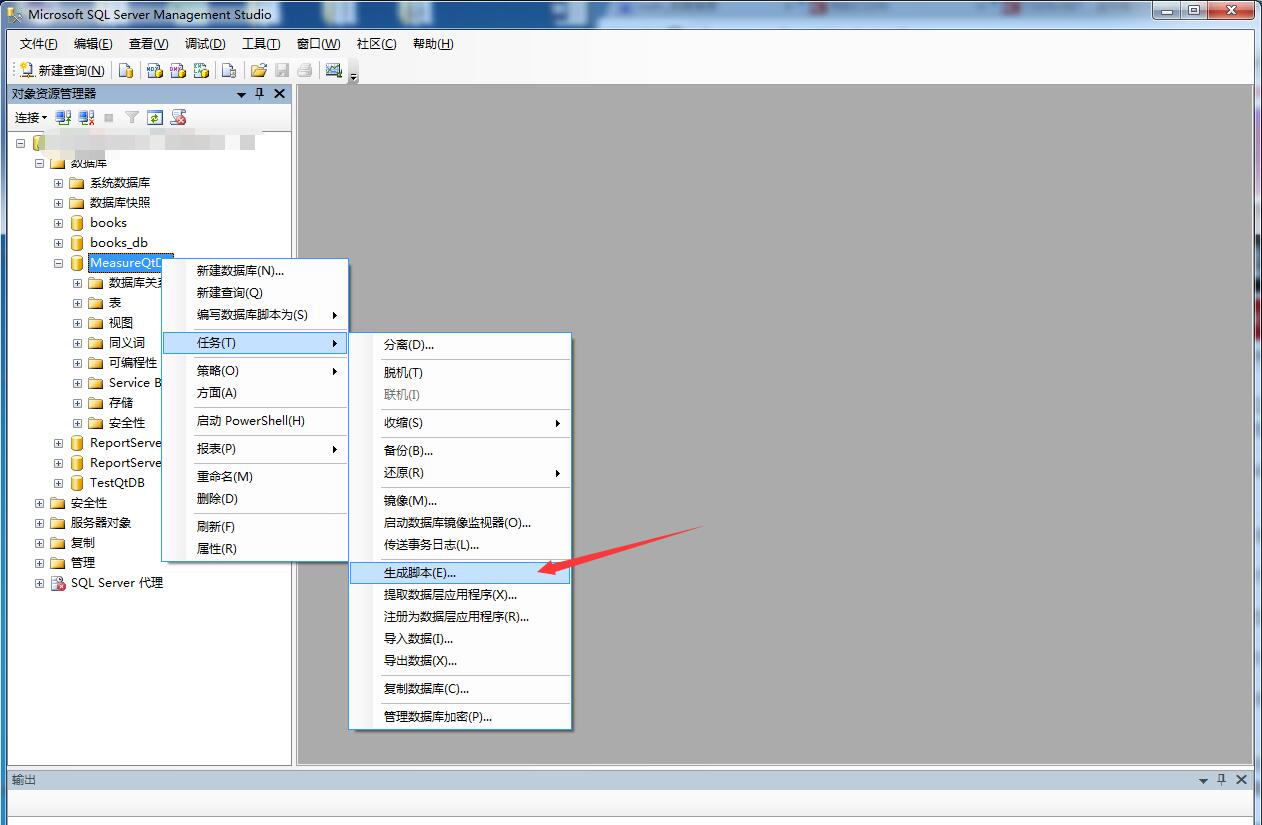Click the scroll icon with red X
The width and height of the screenshot is (1262, 825).
point(179,118)
